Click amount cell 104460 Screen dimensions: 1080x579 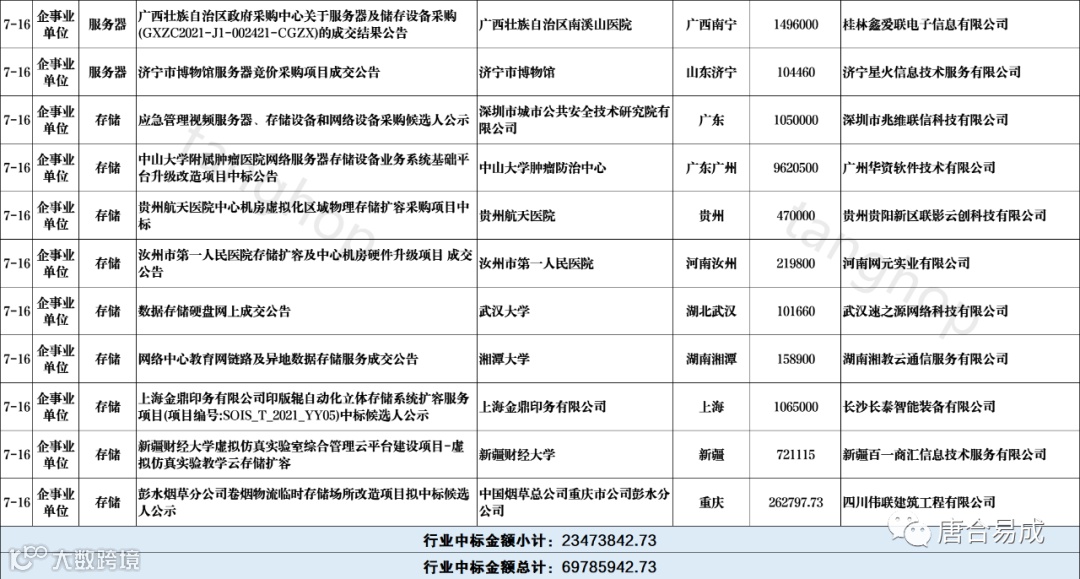796,72
